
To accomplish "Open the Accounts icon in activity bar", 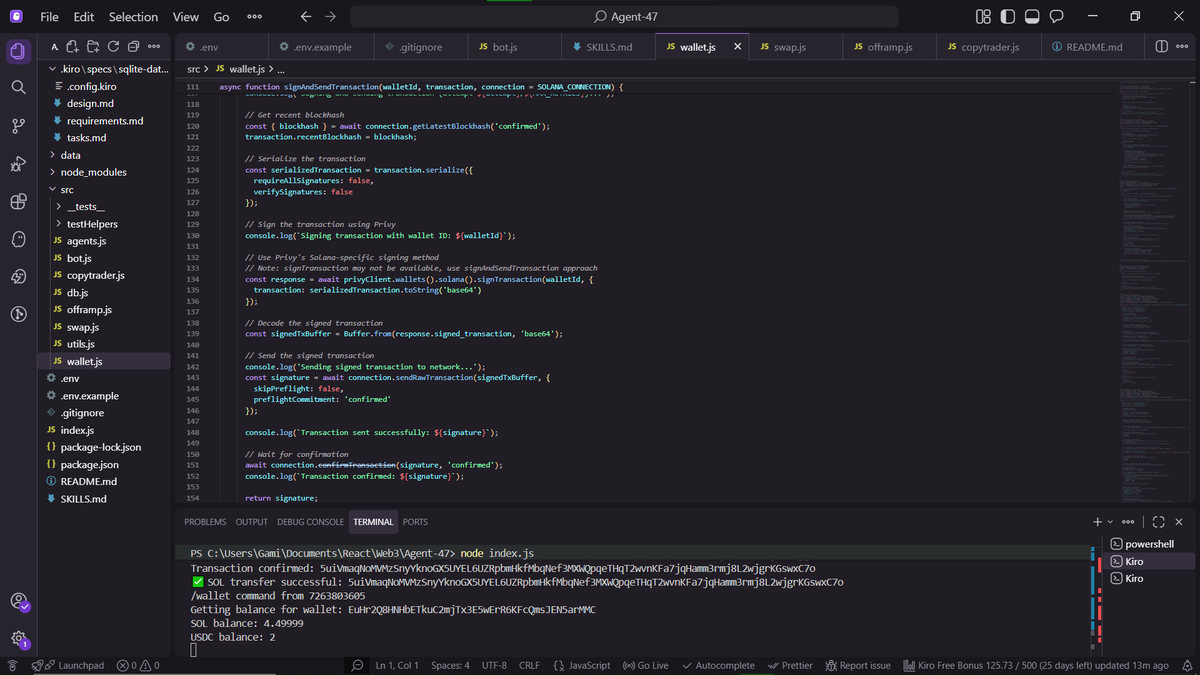I will pos(18,601).
